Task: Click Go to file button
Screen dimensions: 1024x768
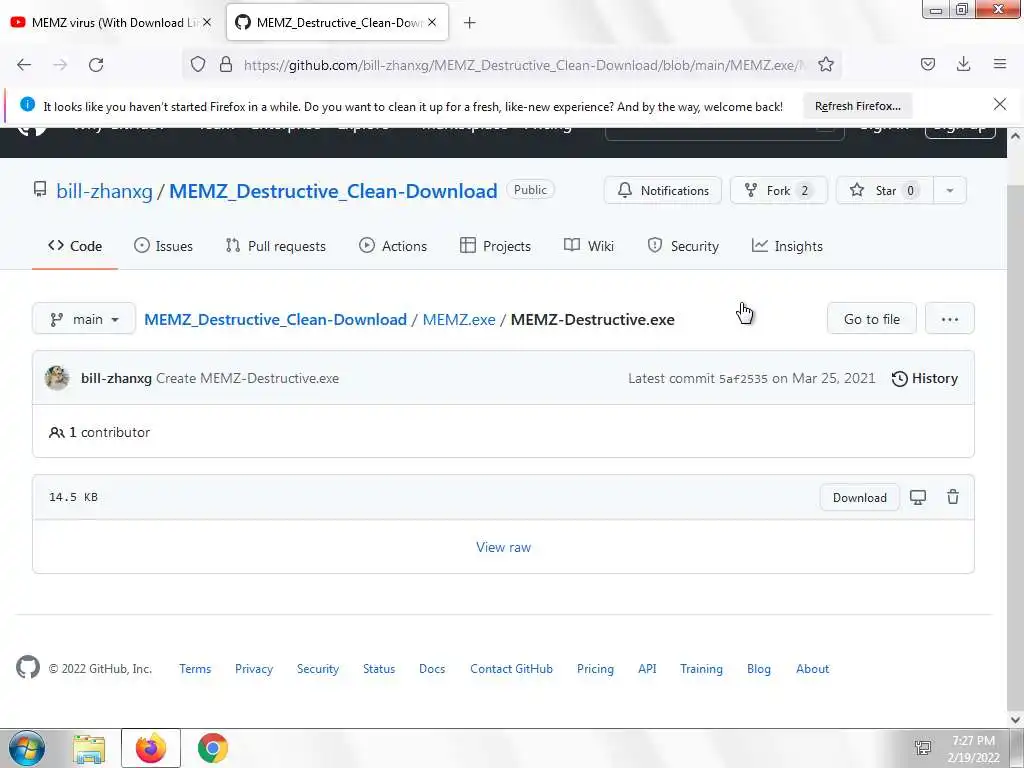Action: click(x=872, y=319)
